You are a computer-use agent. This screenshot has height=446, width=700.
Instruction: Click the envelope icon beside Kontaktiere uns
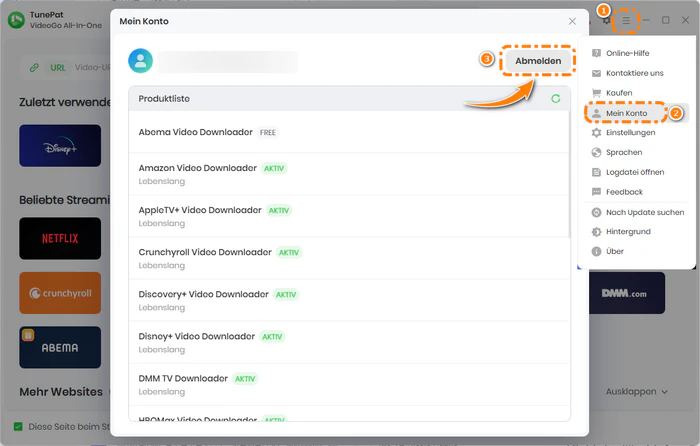point(596,73)
